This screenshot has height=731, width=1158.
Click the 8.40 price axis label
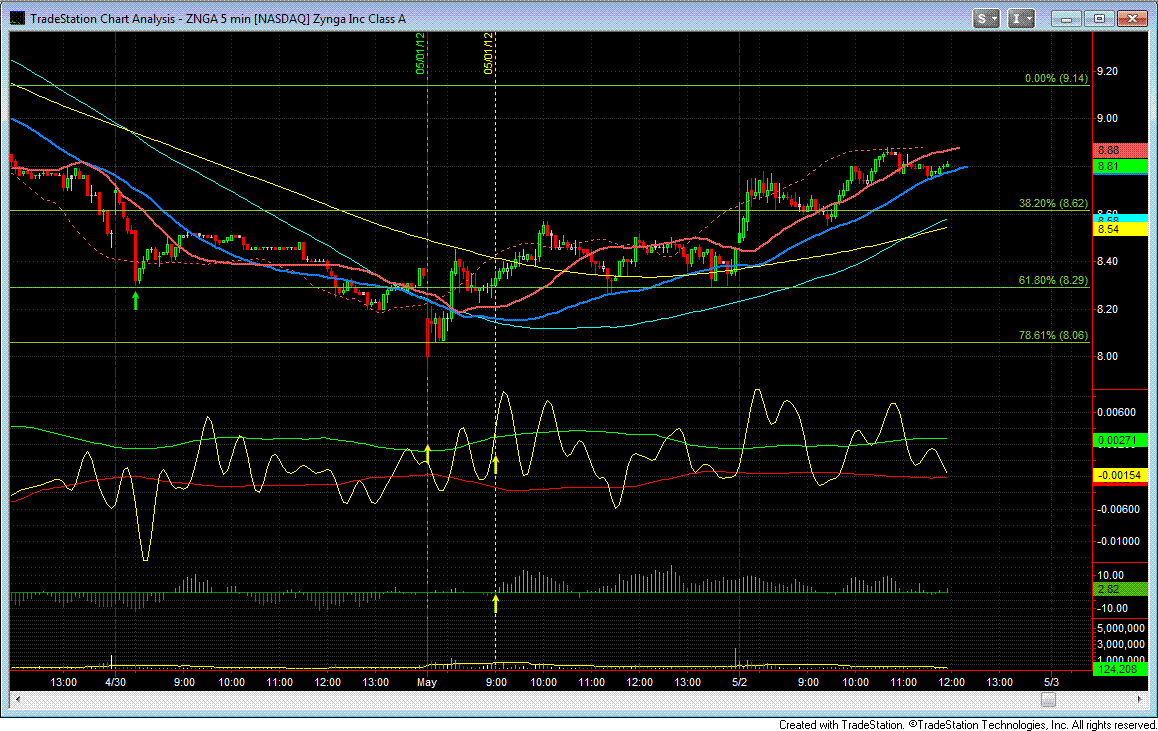[x=1107, y=261]
